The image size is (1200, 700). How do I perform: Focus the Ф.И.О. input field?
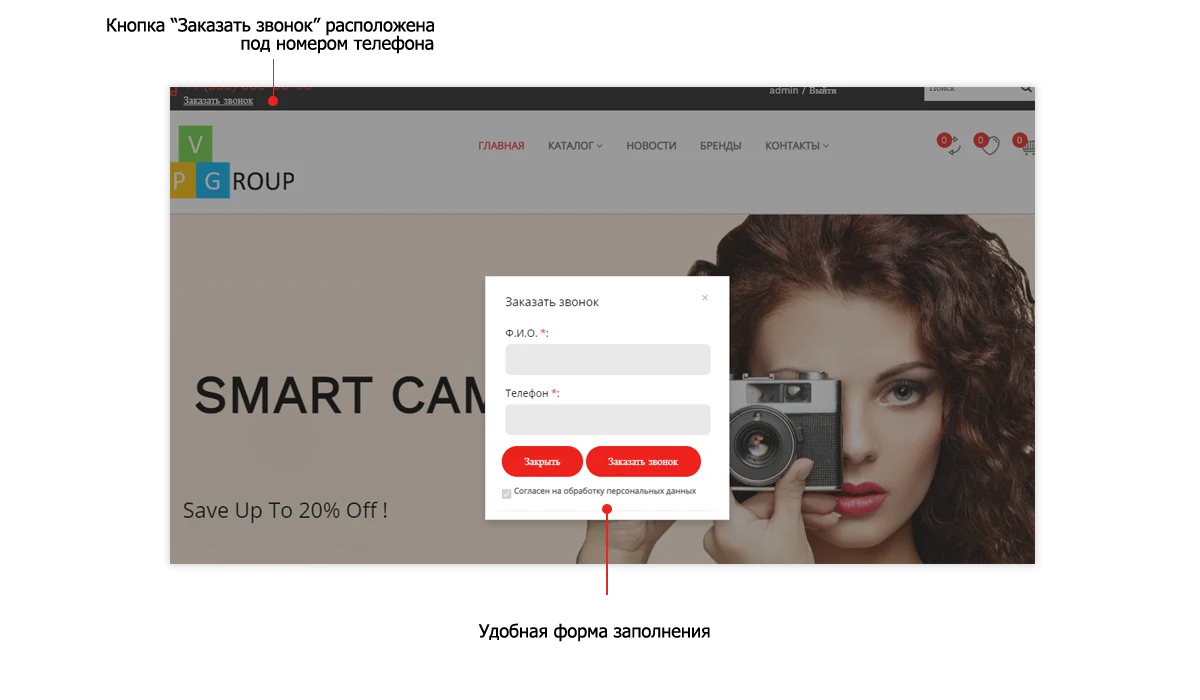pos(608,360)
